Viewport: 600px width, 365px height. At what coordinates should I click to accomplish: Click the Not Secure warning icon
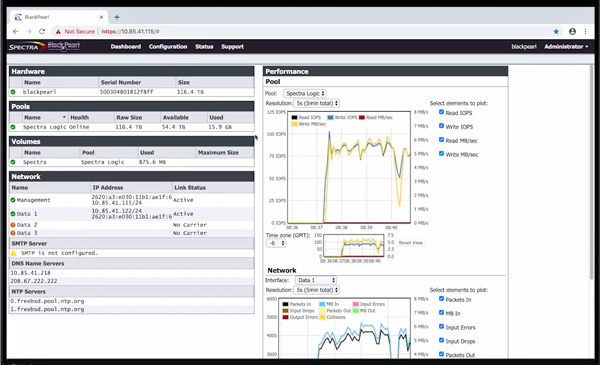tap(58, 31)
